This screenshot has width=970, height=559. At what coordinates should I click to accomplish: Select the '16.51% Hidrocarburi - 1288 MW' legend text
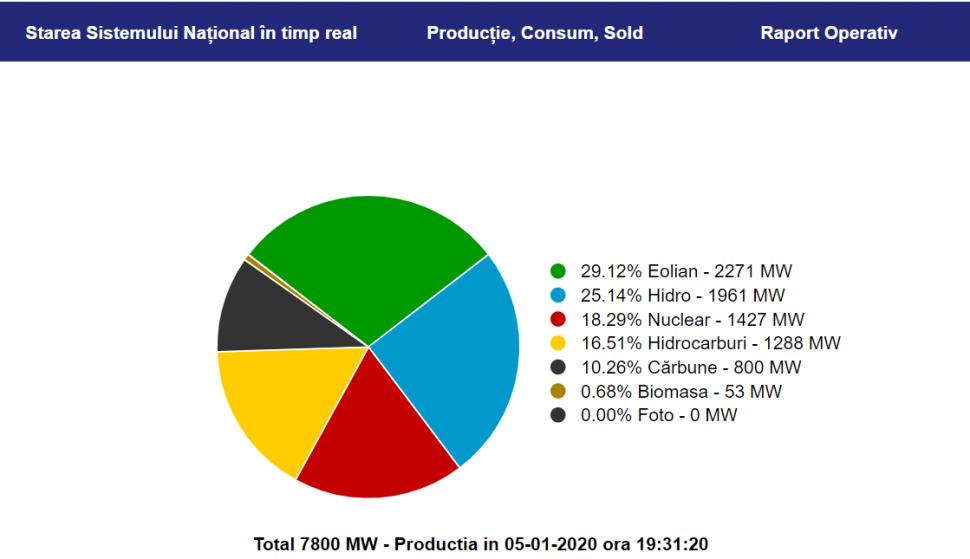tap(710, 343)
